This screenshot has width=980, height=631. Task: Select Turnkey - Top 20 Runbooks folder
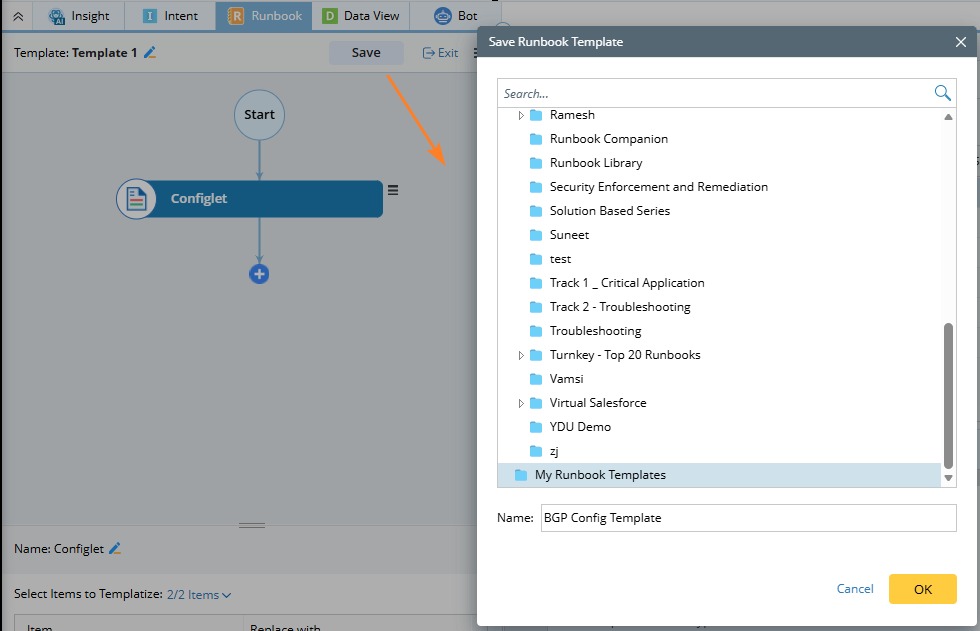pos(624,355)
